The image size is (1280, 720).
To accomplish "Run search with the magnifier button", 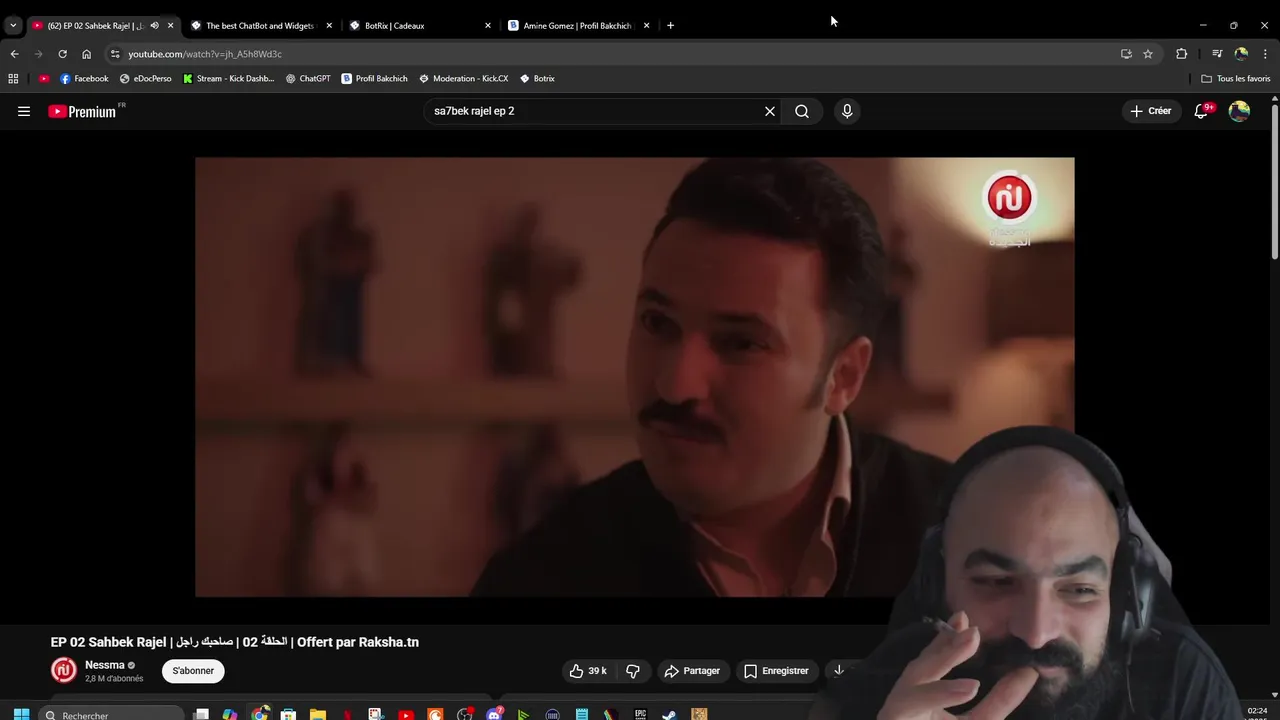I will 802,111.
